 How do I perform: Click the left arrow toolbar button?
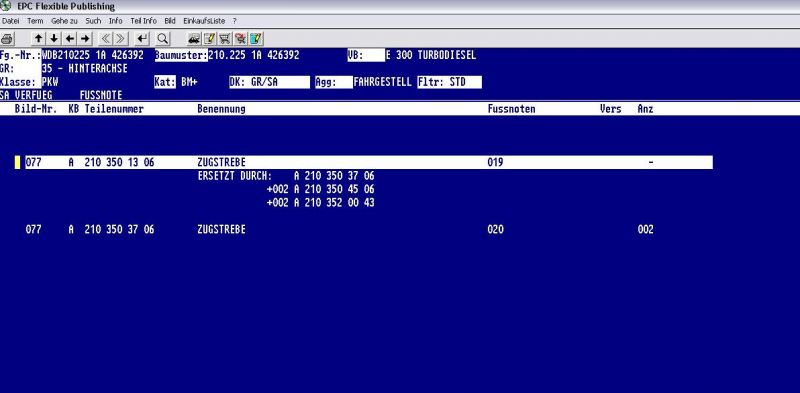coord(70,38)
